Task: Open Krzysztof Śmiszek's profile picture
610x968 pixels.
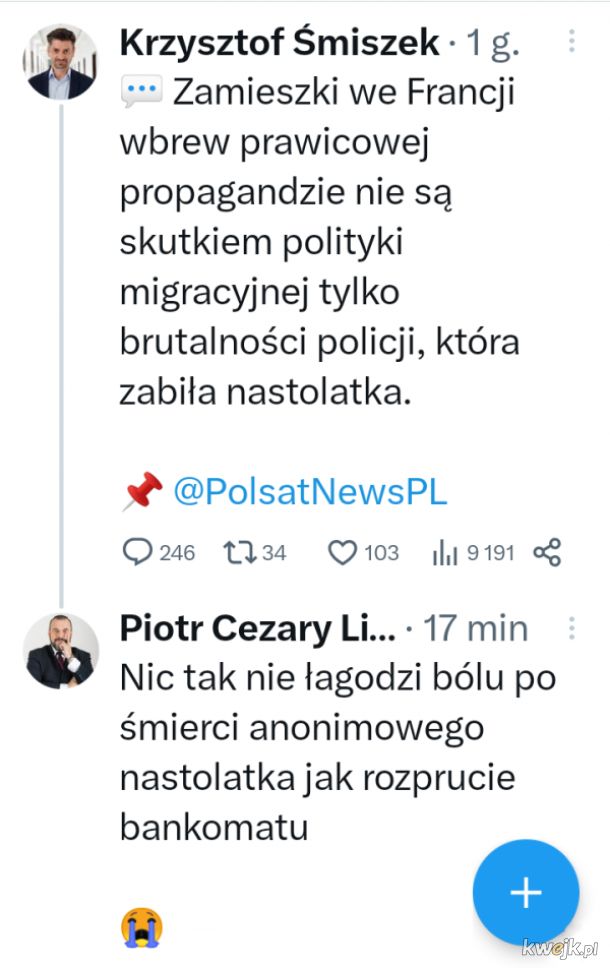Action: pyautogui.click(x=60, y=61)
